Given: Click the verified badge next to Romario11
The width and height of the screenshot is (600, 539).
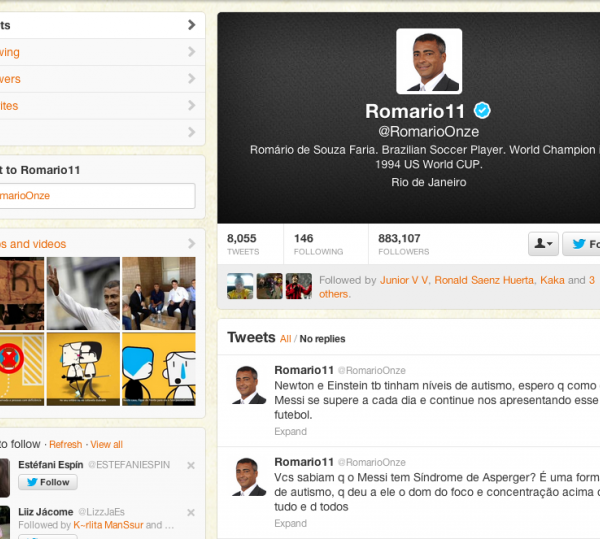Looking at the screenshot, I should [x=482, y=110].
